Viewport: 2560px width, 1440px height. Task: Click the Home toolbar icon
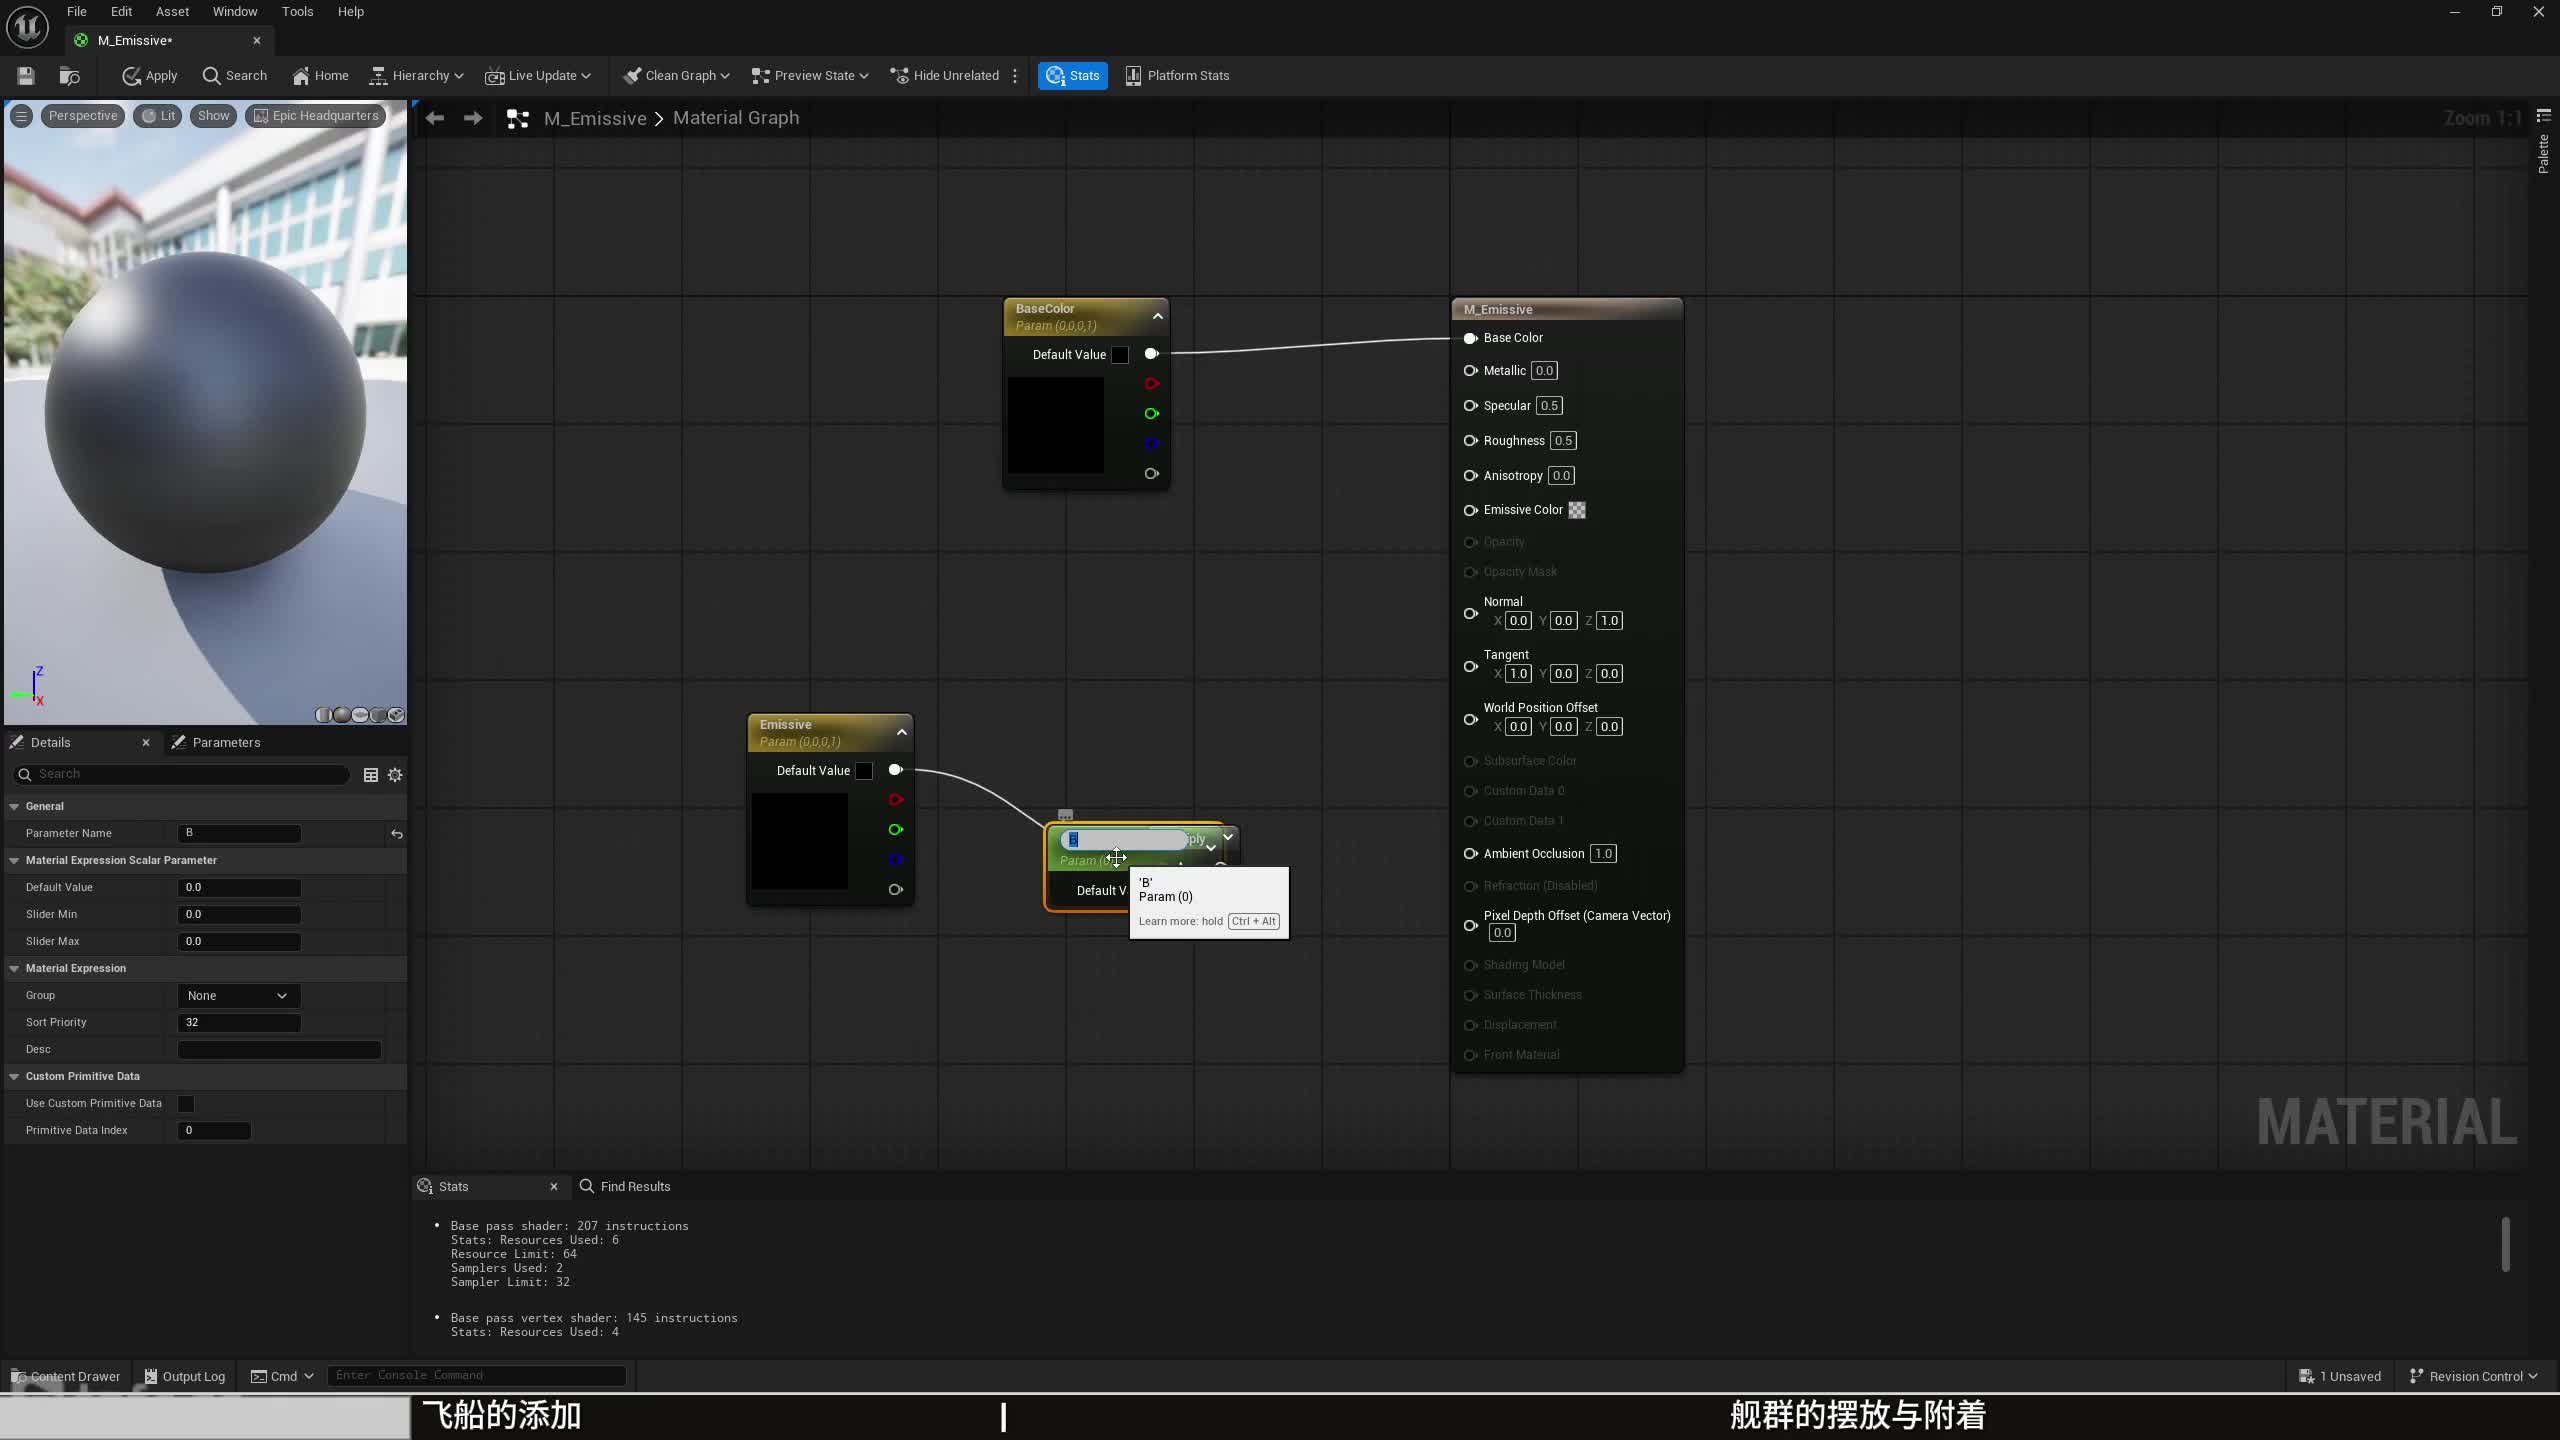coord(320,76)
